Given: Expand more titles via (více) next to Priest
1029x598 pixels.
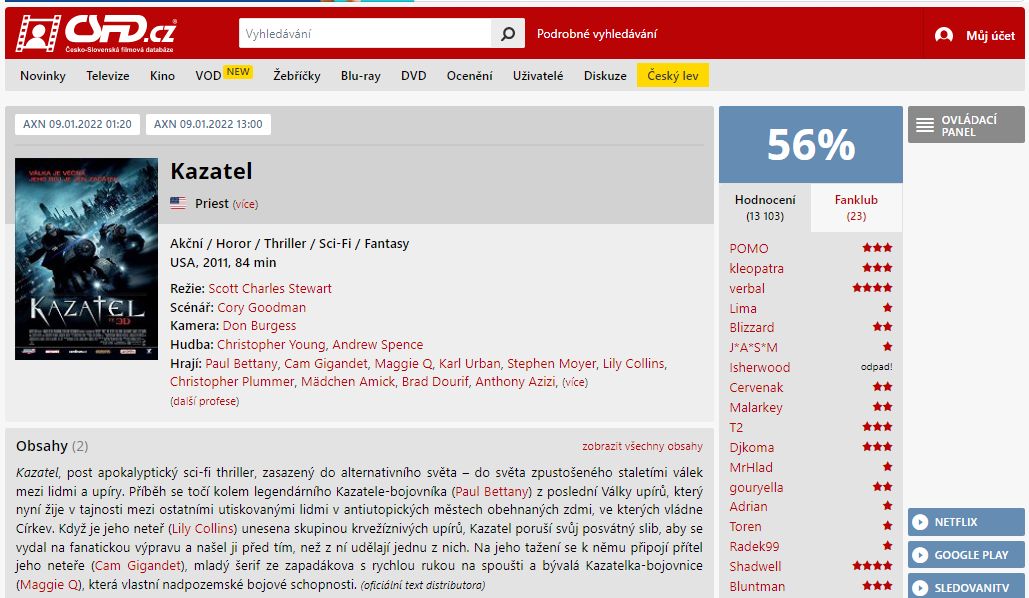Looking at the screenshot, I should coord(245,204).
